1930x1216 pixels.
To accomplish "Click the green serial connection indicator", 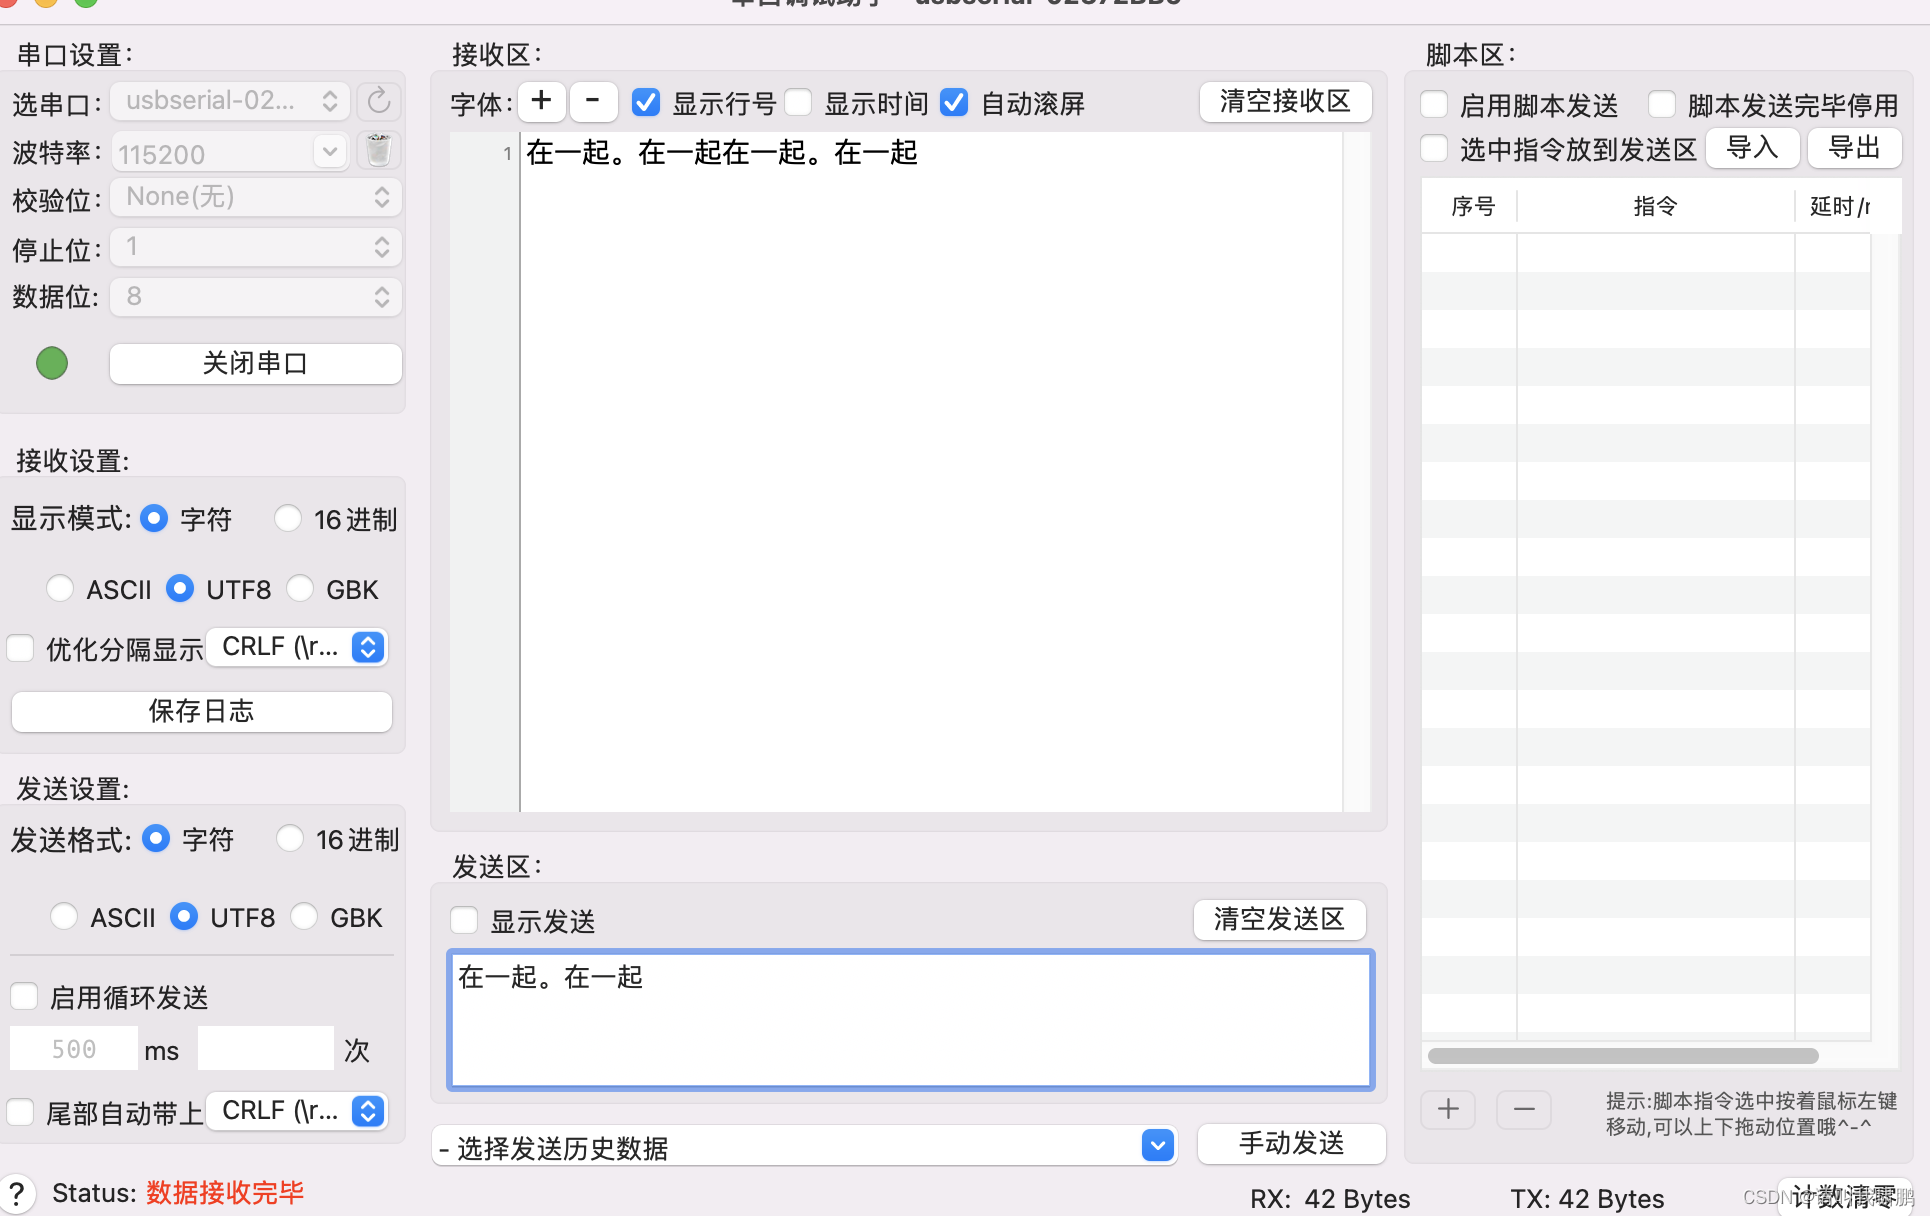I will pyautogui.click(x=51, y=363).
